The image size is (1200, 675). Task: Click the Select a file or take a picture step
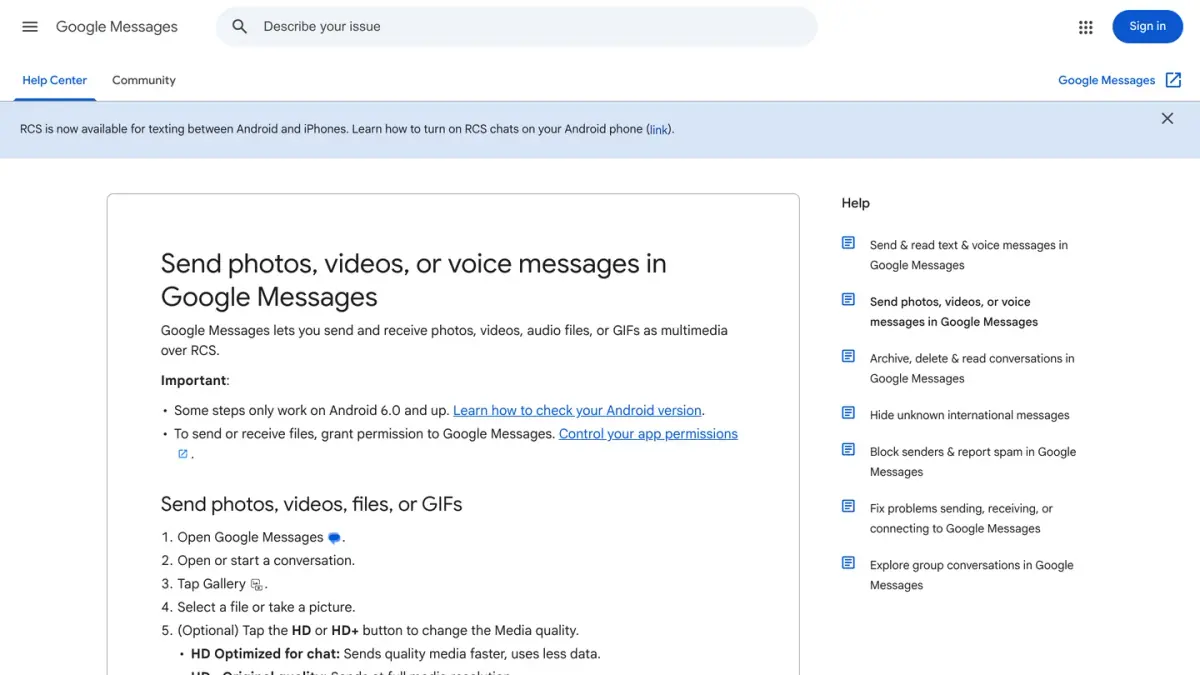pyautogui.click(x=266, y=607)
